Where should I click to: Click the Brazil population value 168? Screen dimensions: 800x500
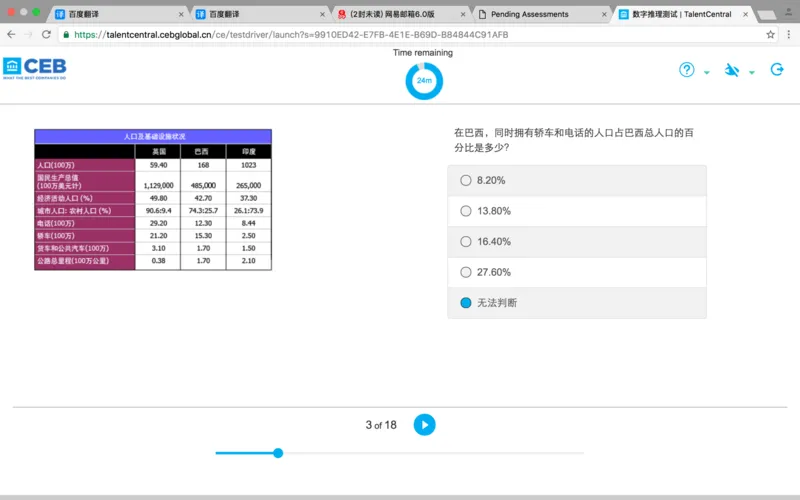click(203, 165)
